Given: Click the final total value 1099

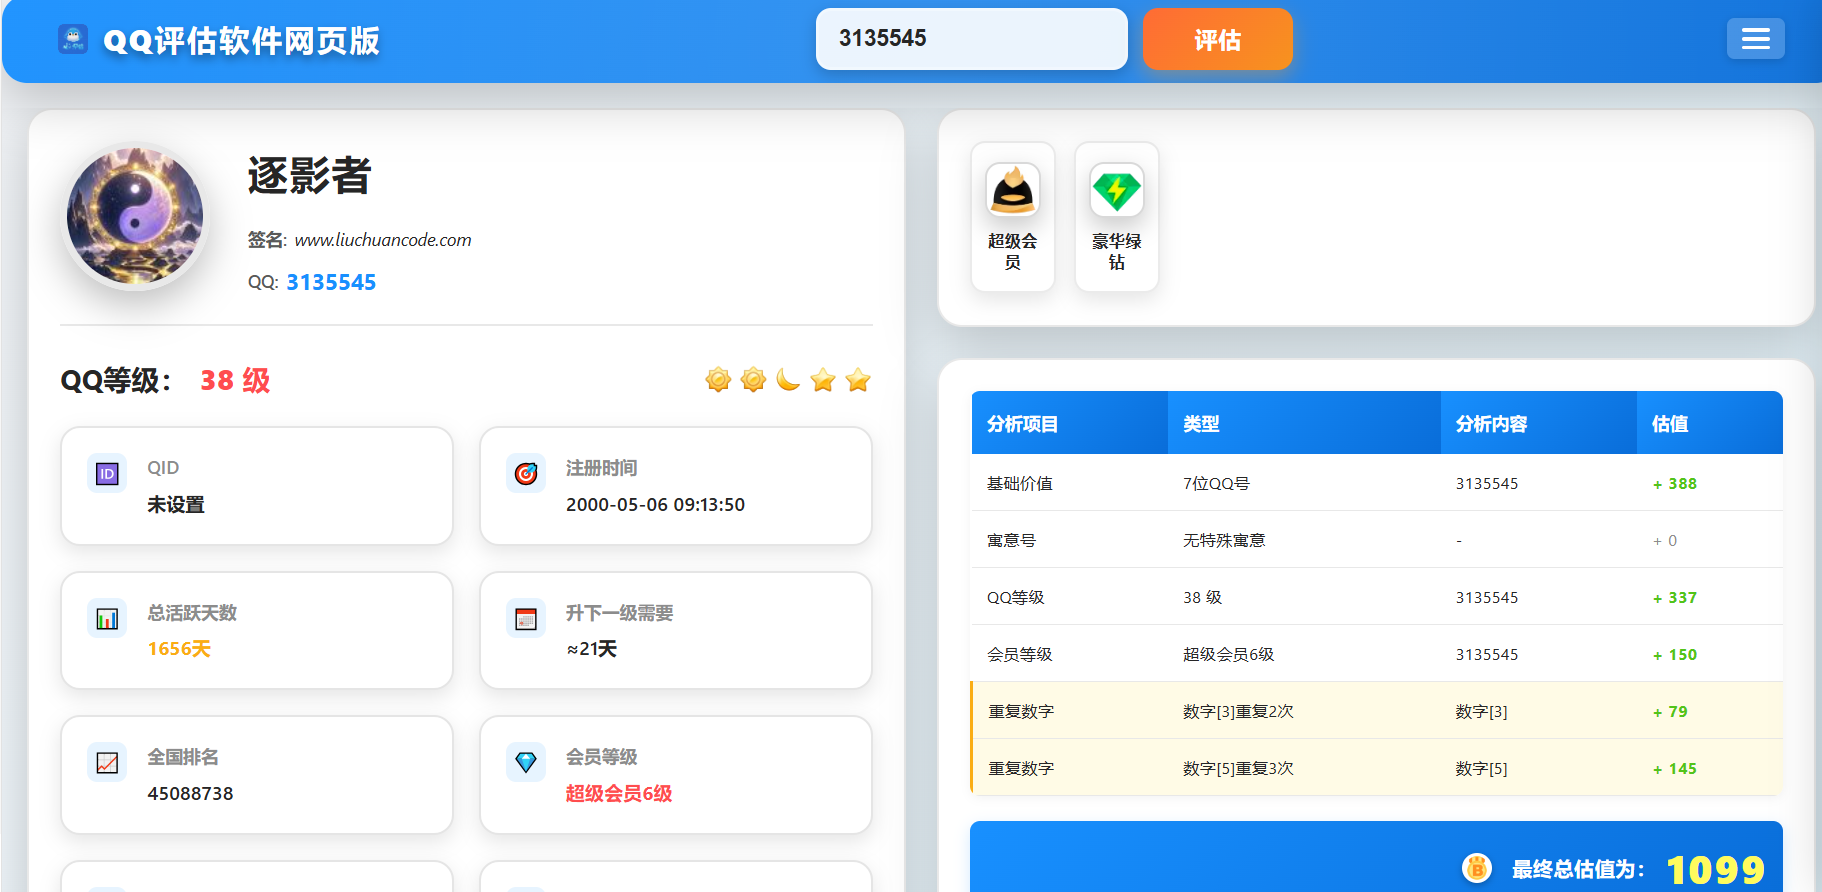Looking at the screenshot, I should pos(1716,870).
